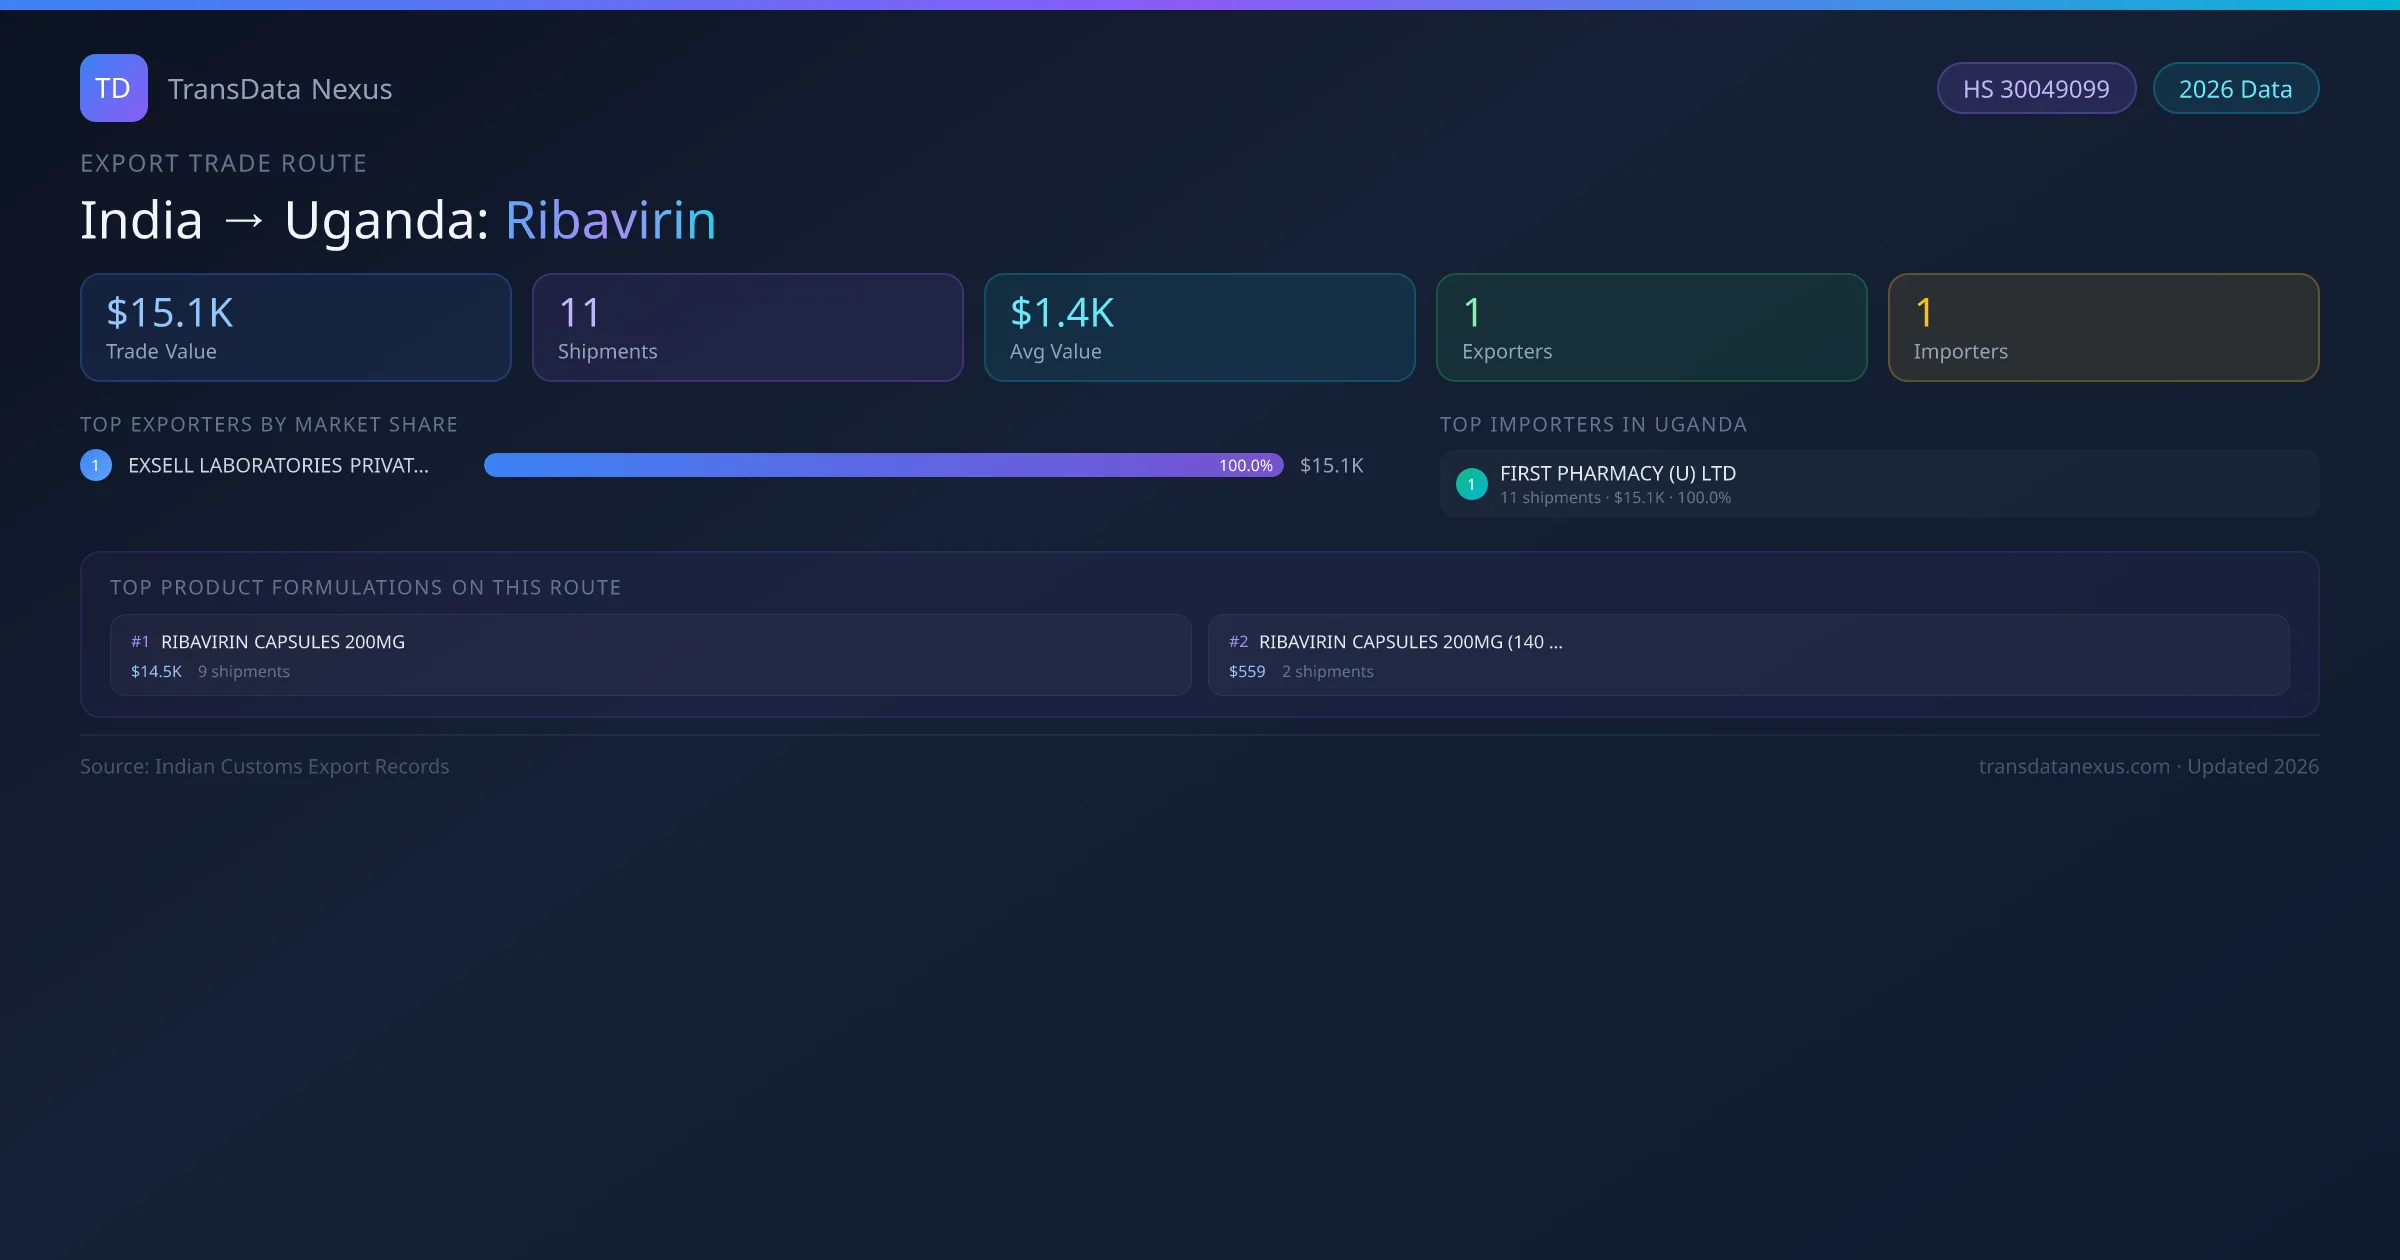This screenshot has width=2400, height=1260.
Task: Select the $1.4K Avg Value card
Action: [x=1199, y=328]
